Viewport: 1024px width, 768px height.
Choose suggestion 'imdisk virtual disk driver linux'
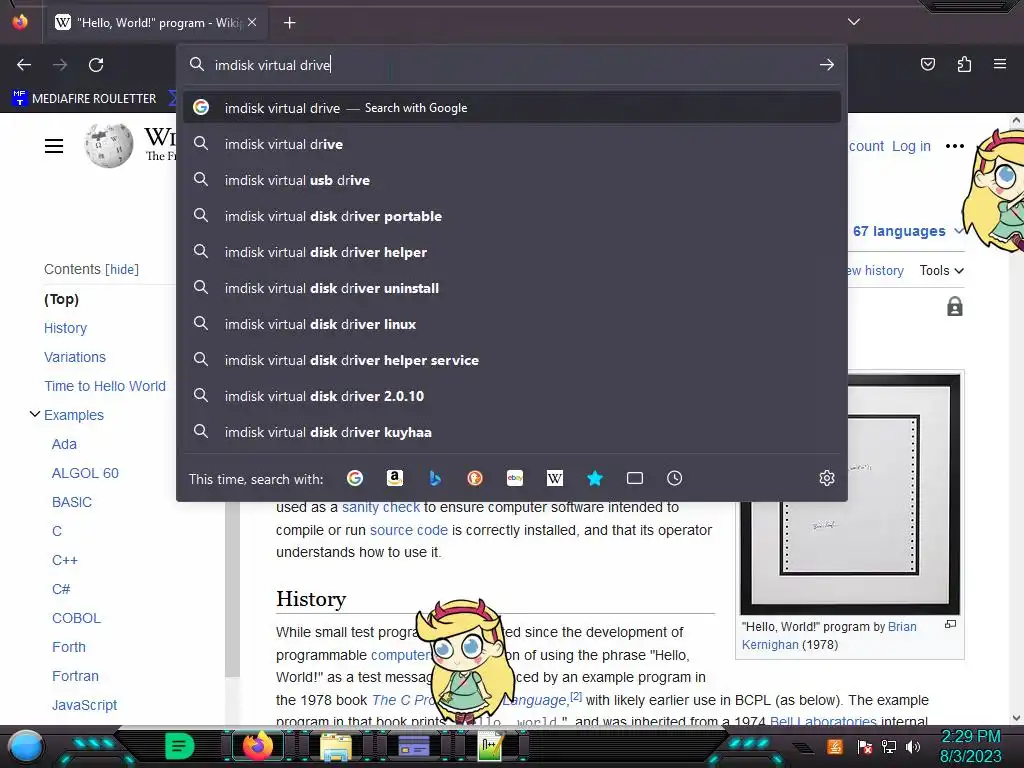pos(512,324)
